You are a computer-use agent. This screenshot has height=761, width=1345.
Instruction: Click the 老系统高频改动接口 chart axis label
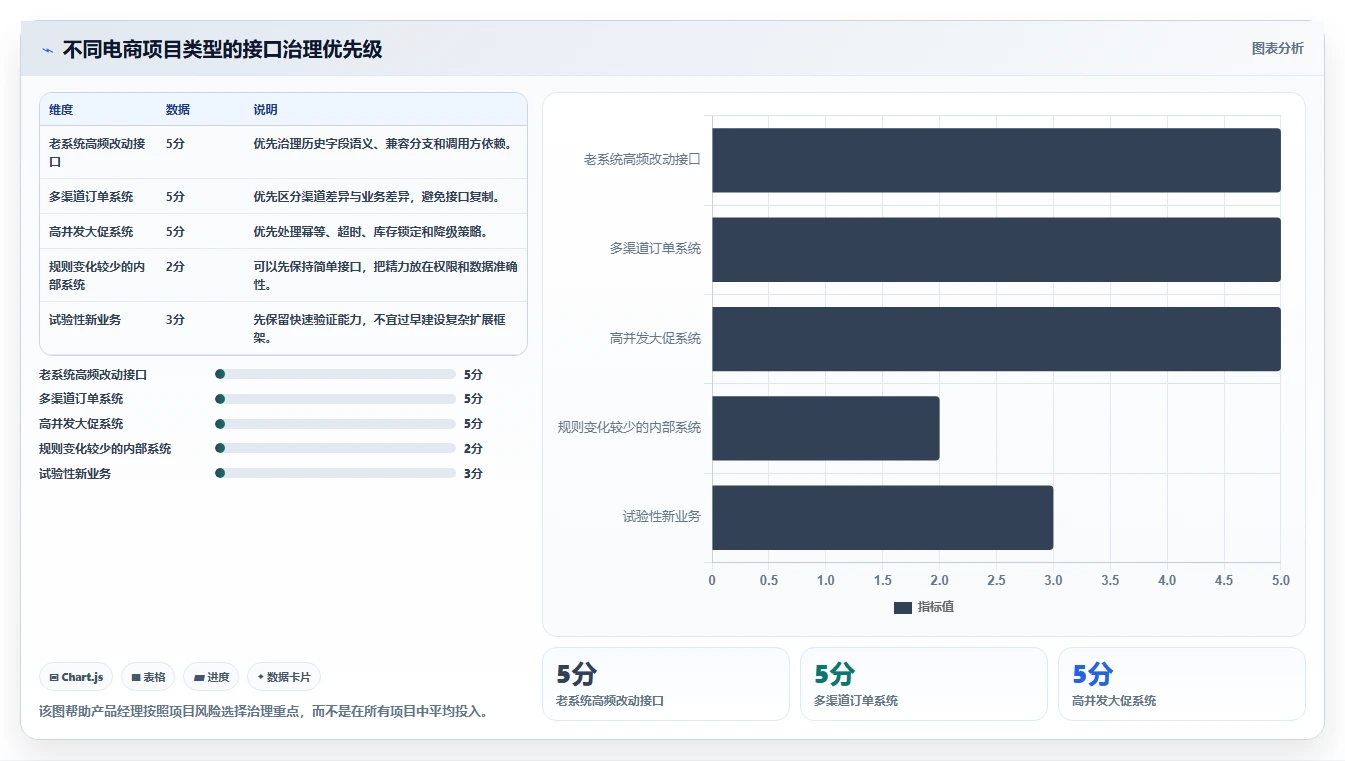642,160
